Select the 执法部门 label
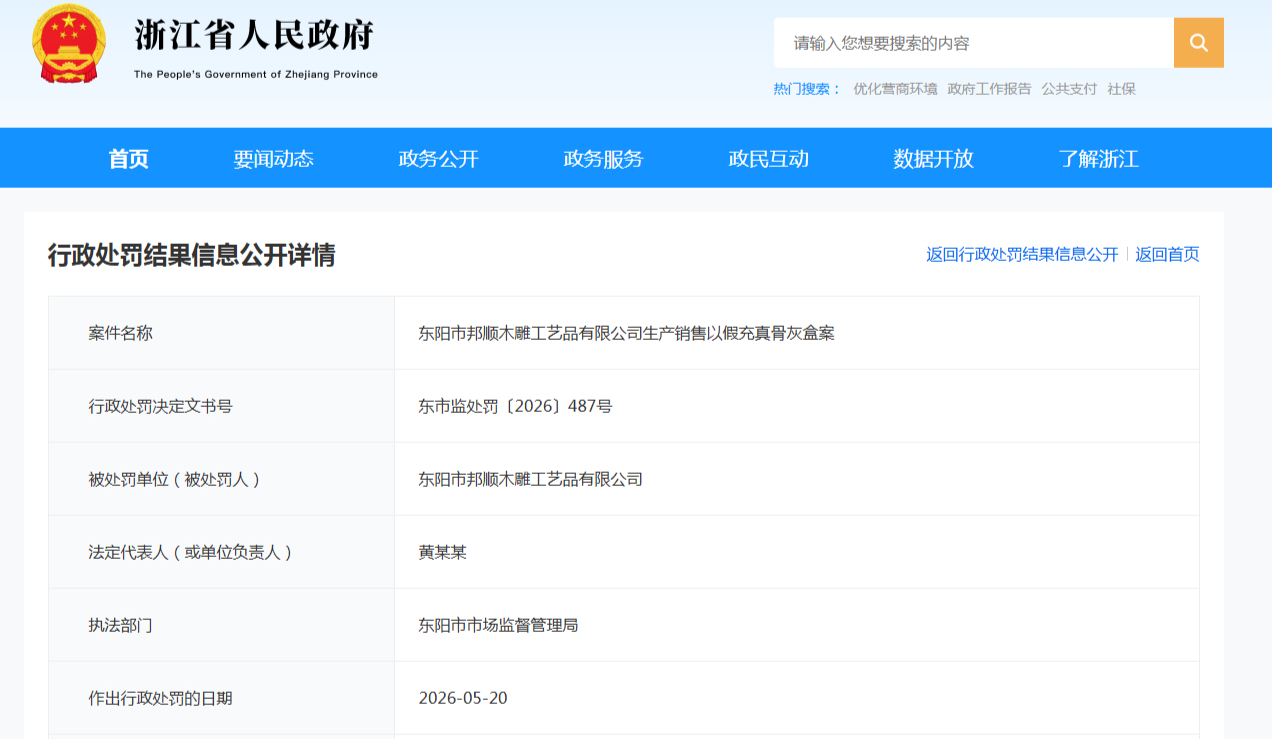 coord(121,625)
